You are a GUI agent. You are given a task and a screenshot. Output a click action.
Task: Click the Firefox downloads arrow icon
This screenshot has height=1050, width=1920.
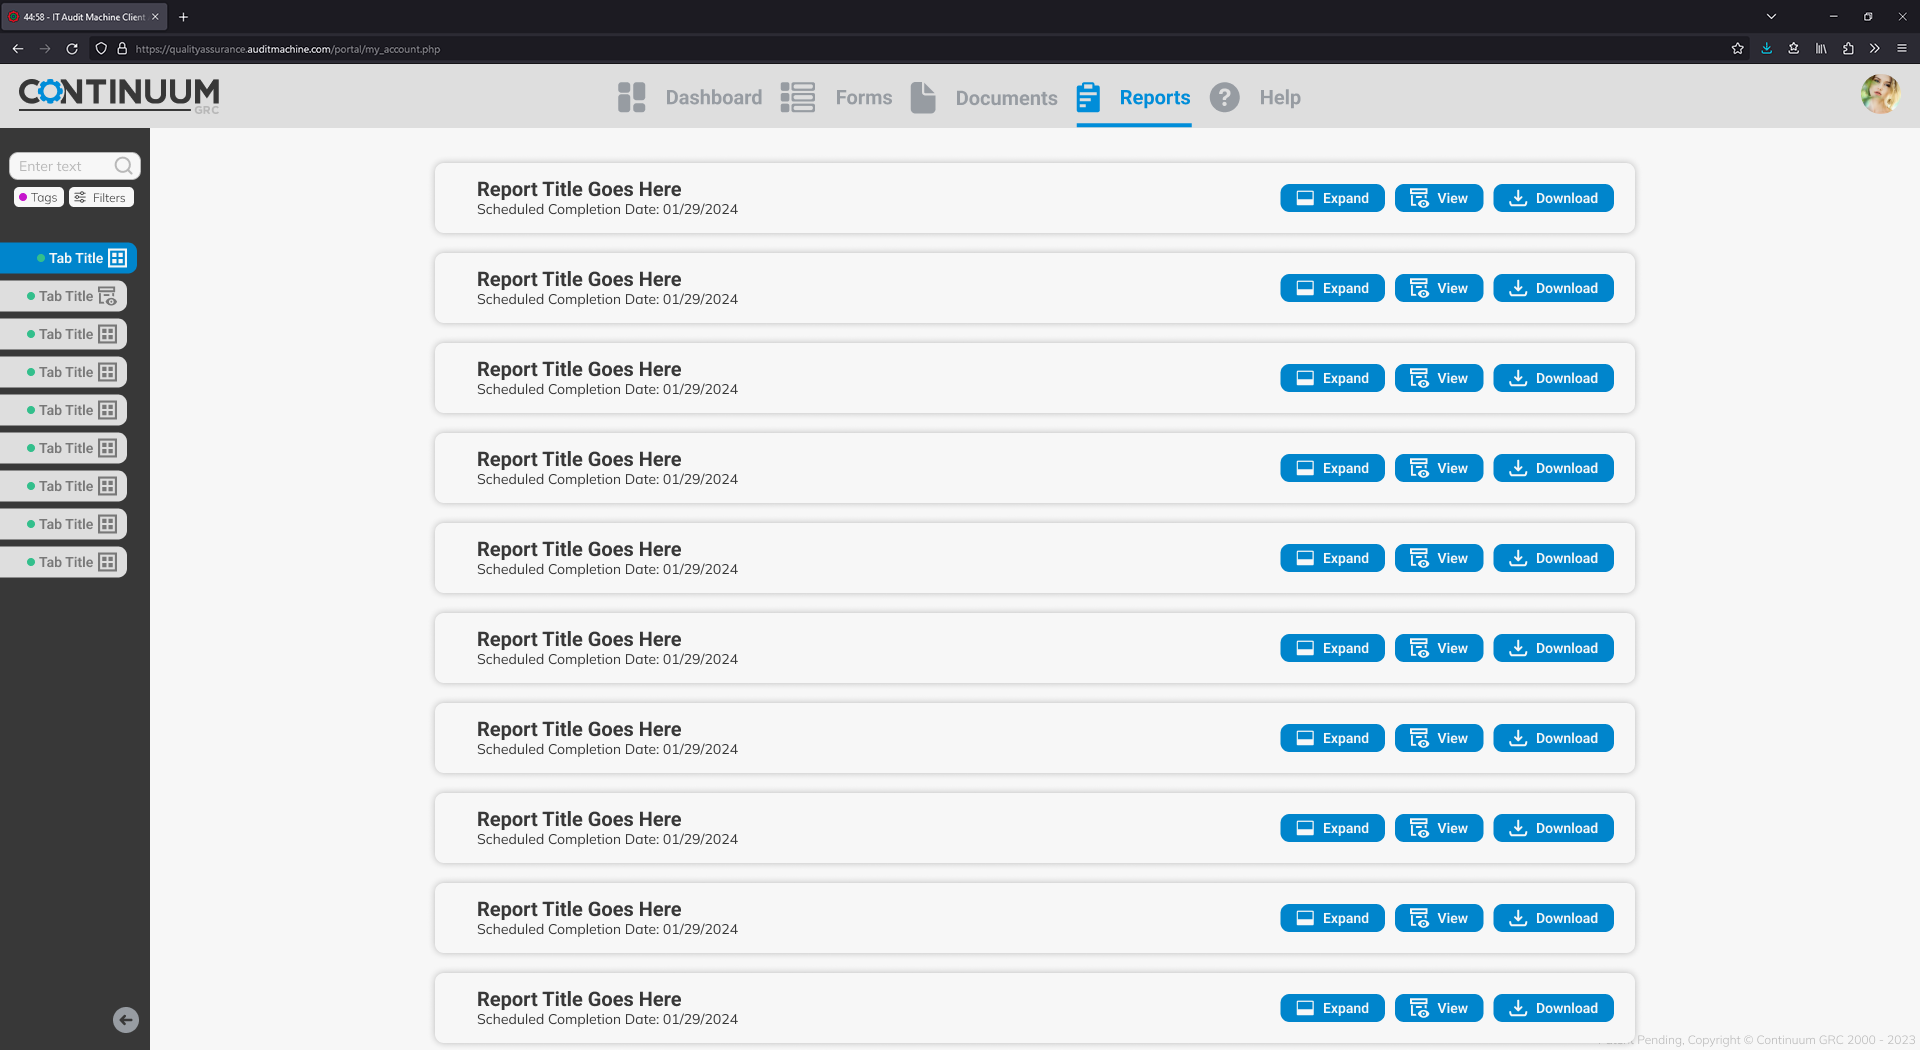tap(1767, 48)
